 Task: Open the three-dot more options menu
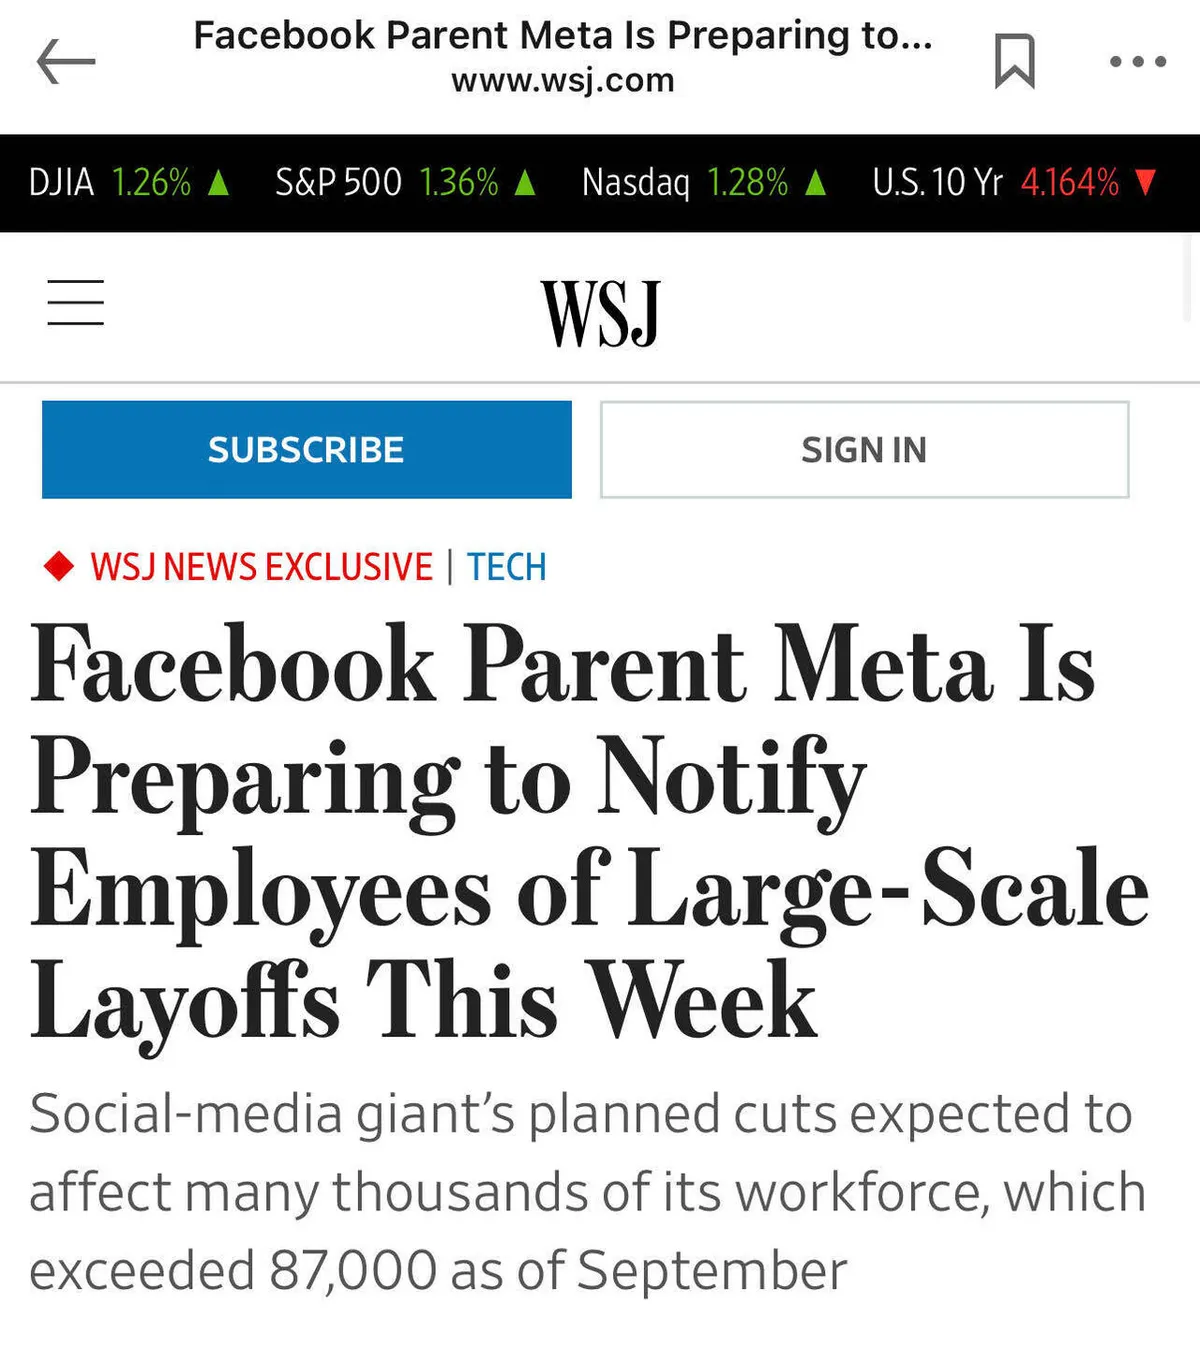[1138, 62]
